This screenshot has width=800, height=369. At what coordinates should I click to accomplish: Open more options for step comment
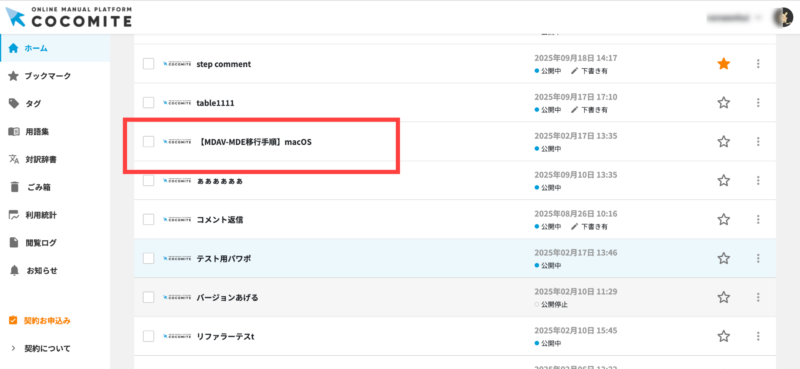758,64
